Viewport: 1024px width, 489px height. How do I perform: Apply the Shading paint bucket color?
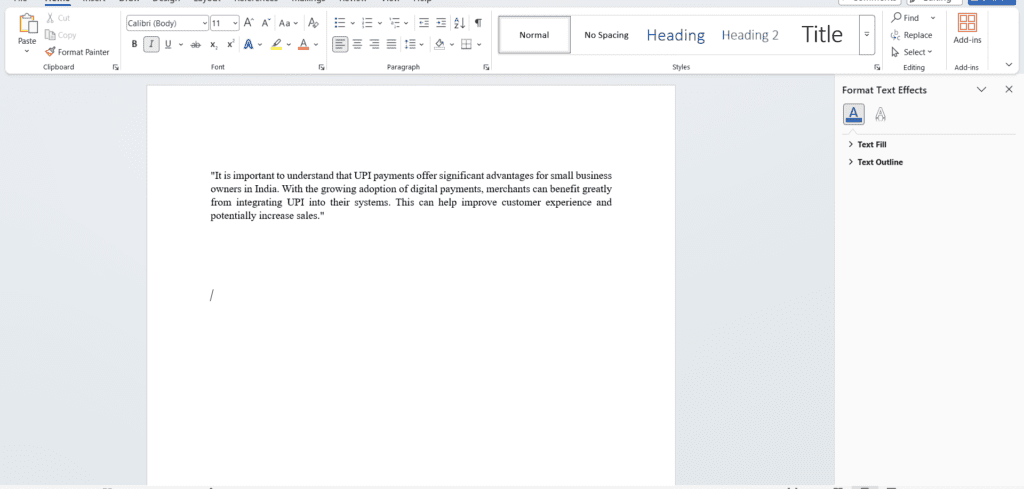pos(440,44)
